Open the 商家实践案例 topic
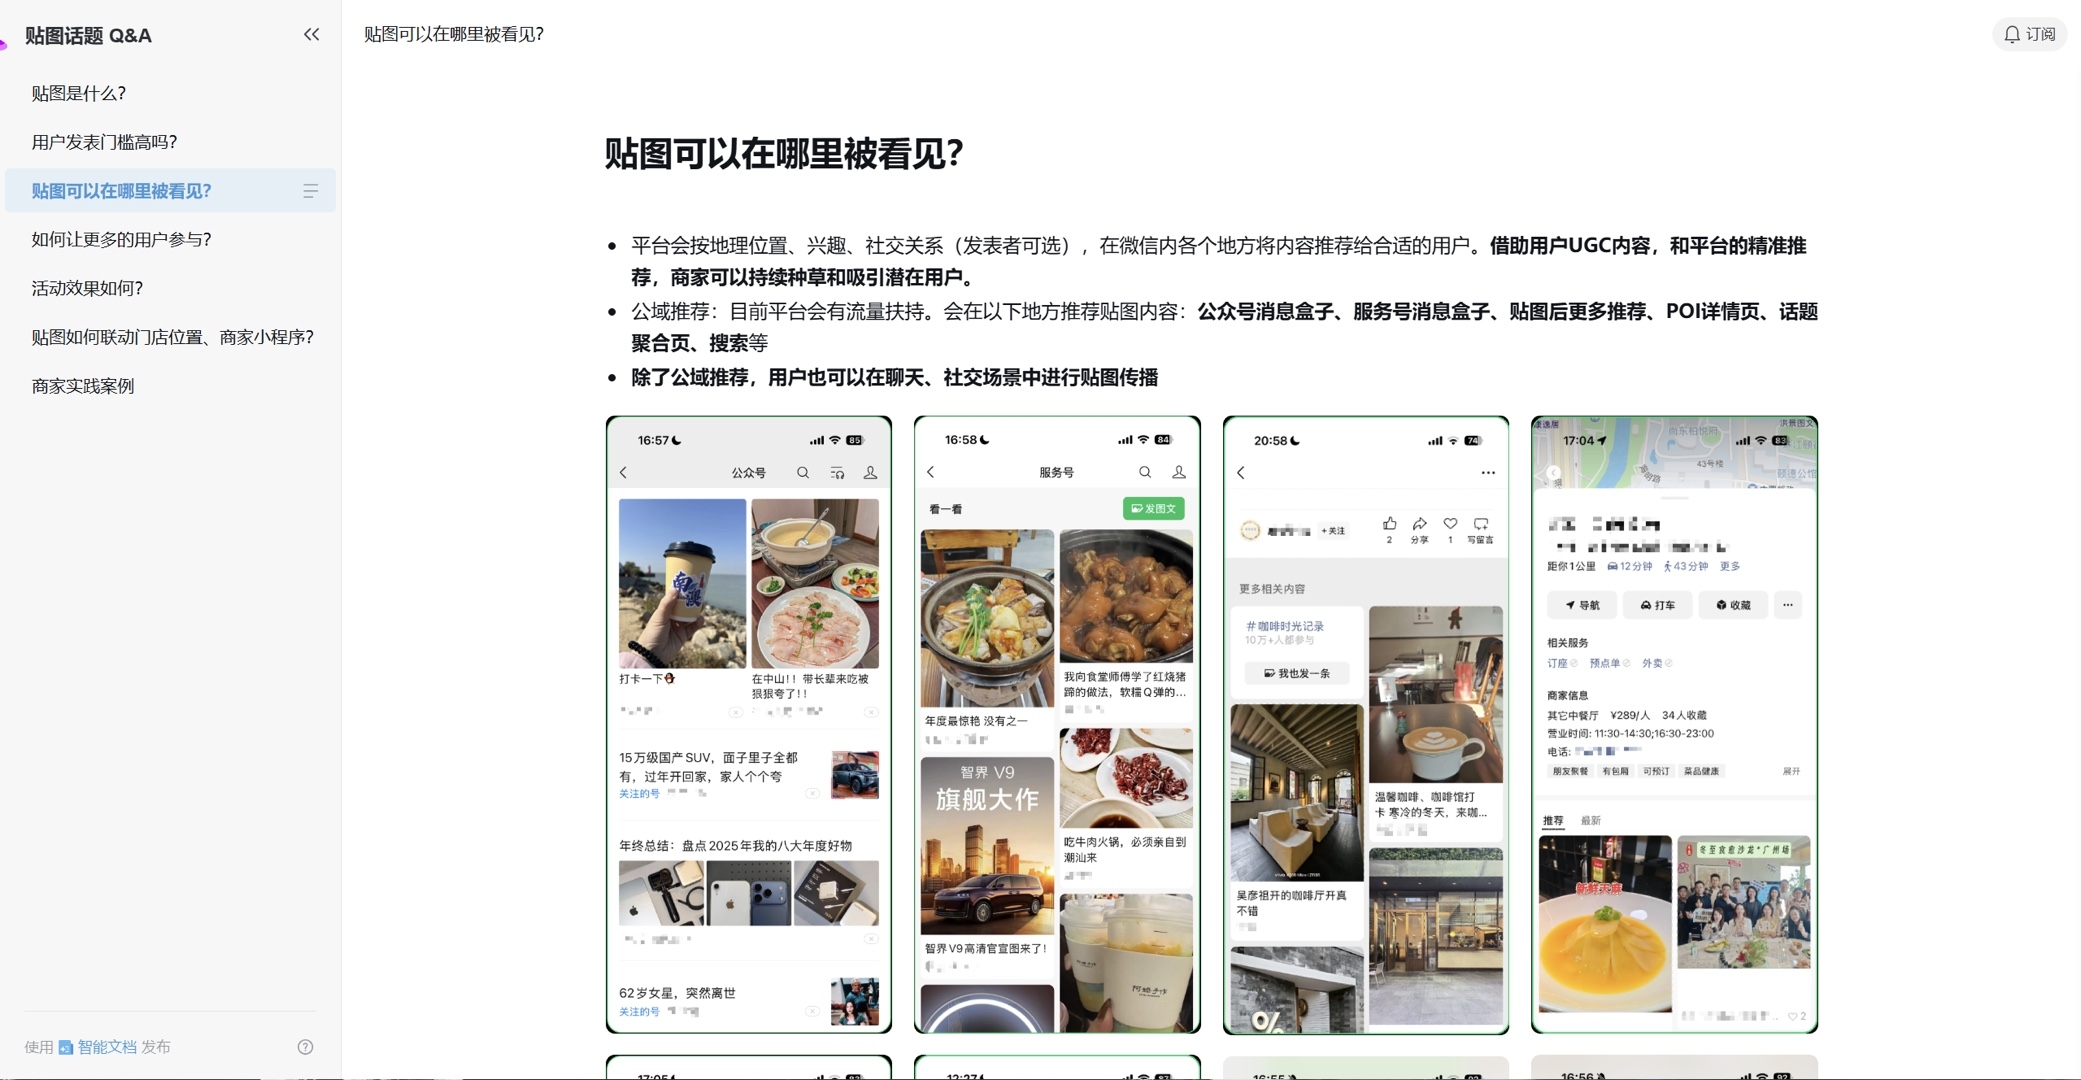Screen dimensions: 2081x1080 [83, 386]
